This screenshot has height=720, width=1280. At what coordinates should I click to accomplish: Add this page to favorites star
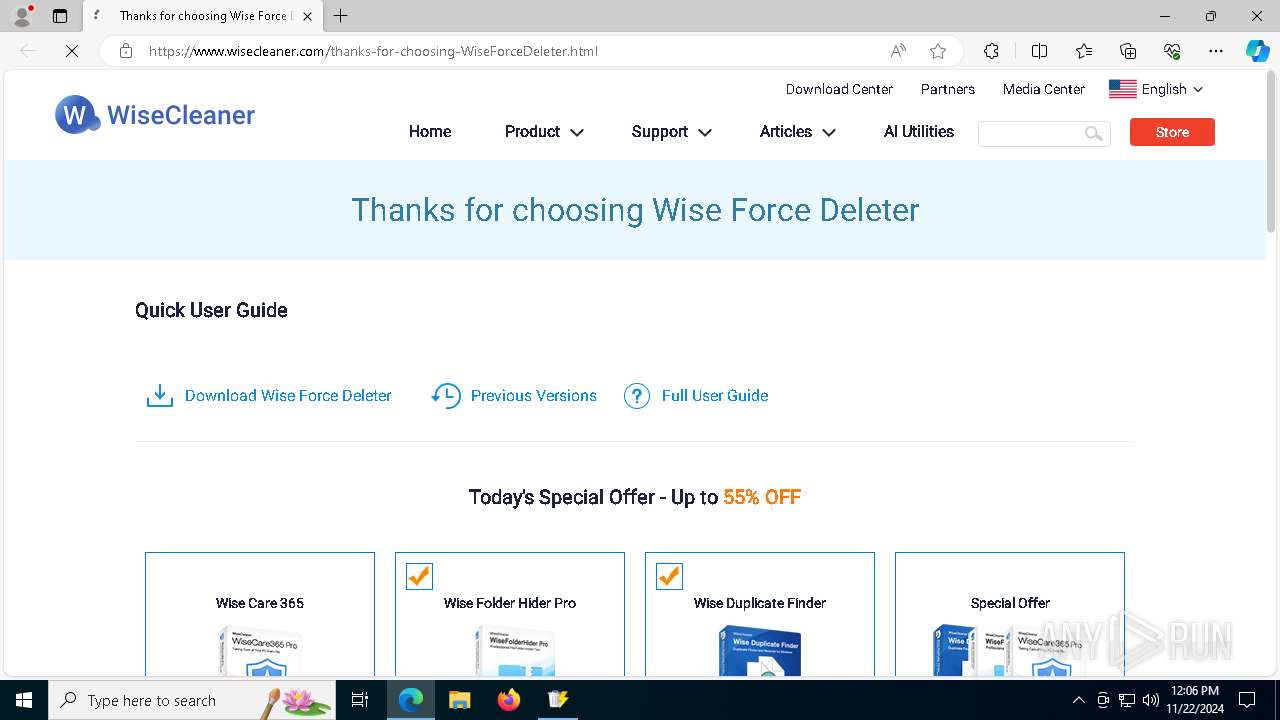click(x=938, y=51)
